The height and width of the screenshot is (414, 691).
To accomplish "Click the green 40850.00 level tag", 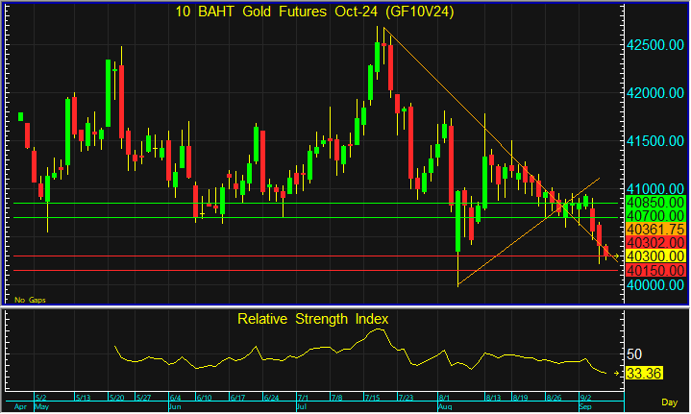I will click(x=655, y=203).
